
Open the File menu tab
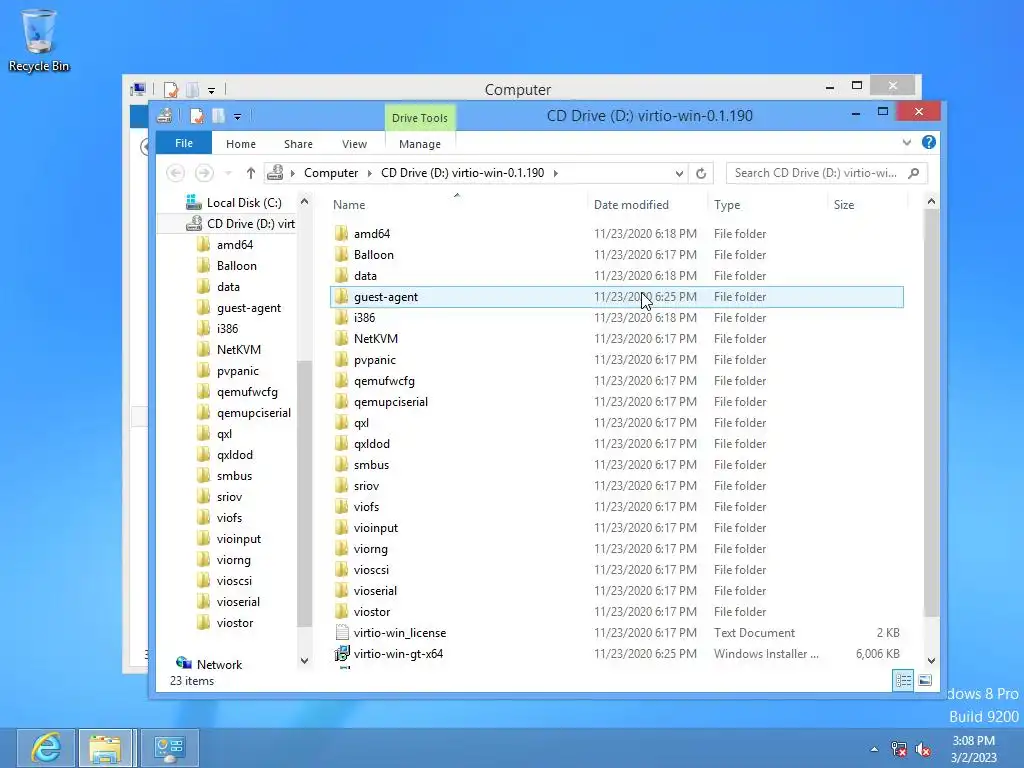click(184, 143)
